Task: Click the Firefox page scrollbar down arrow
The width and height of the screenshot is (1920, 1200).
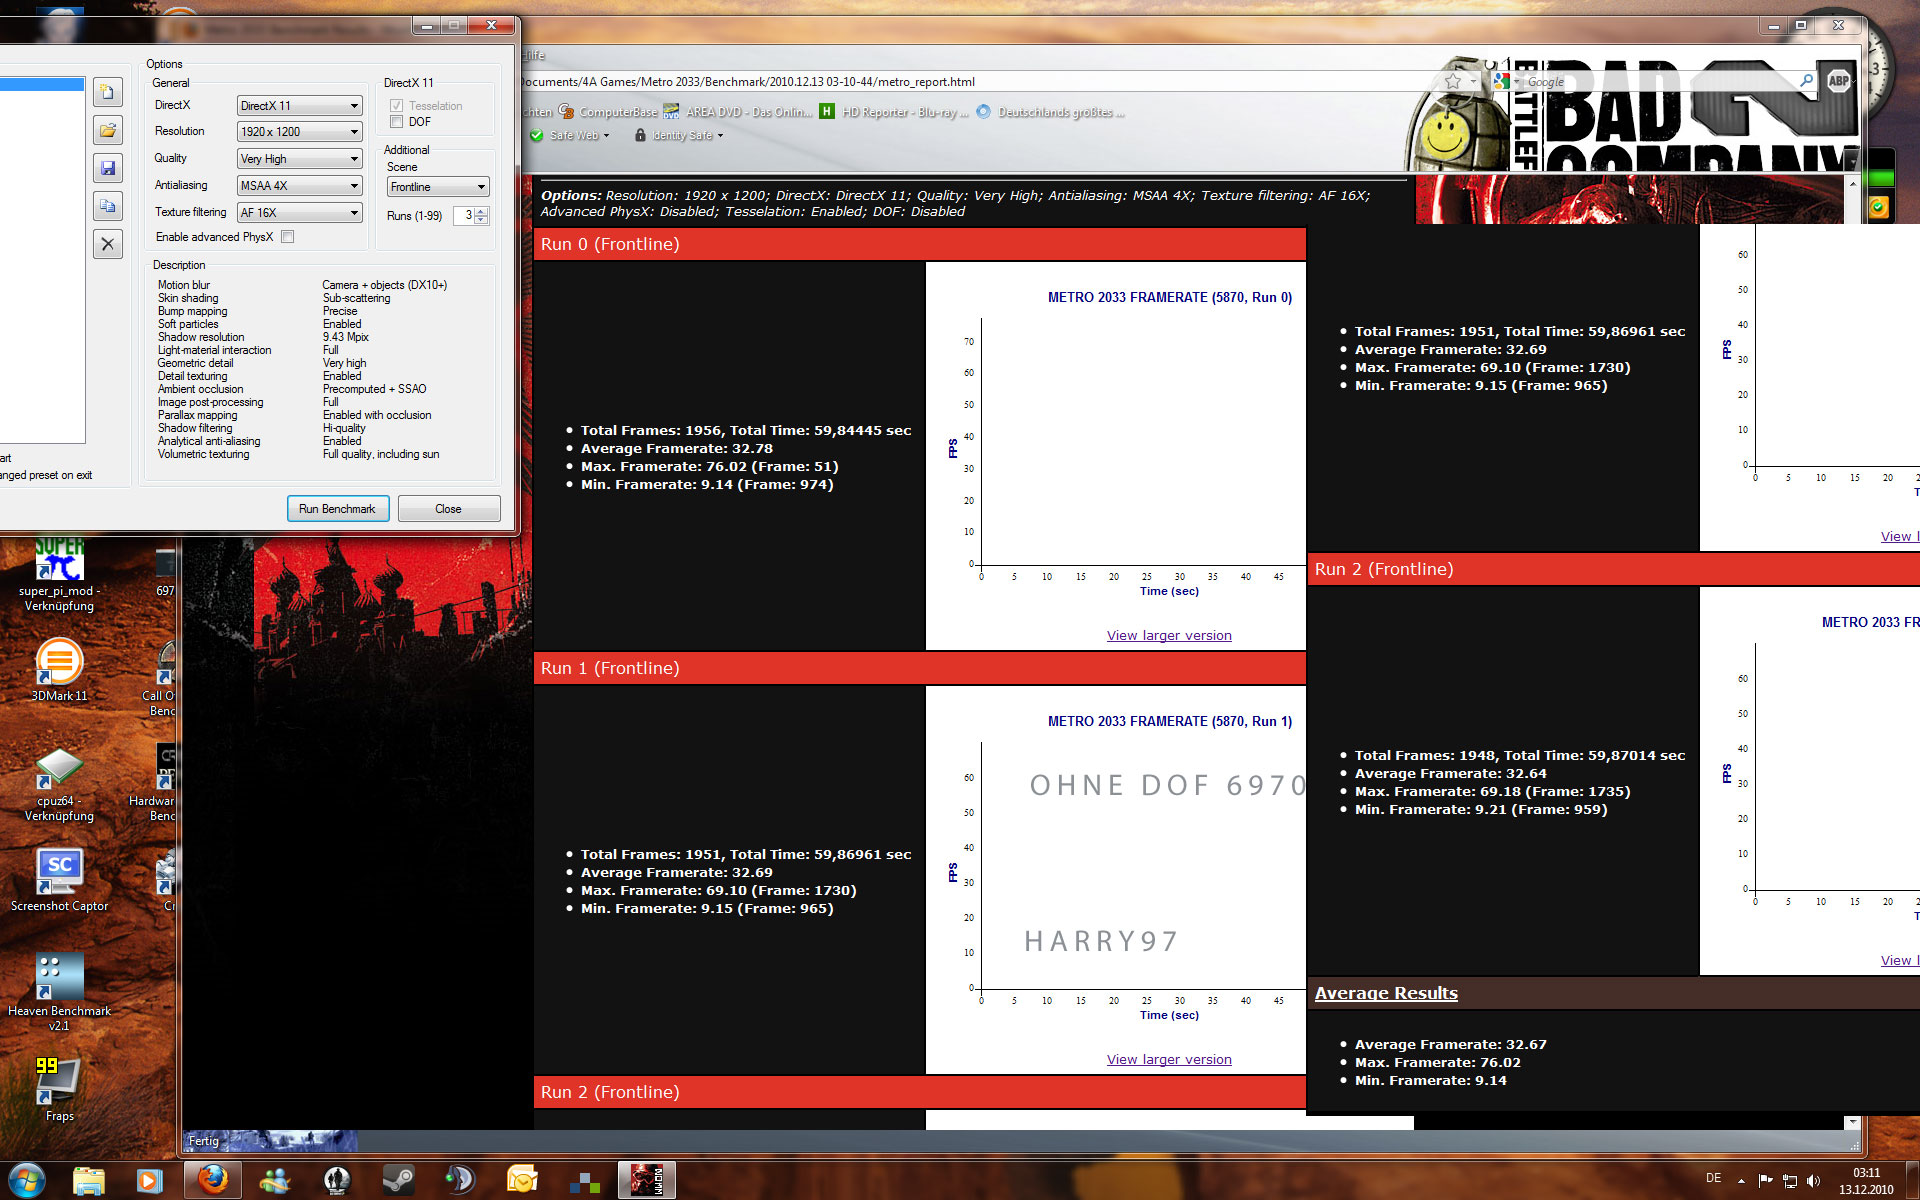Action: point(1852,1122)
